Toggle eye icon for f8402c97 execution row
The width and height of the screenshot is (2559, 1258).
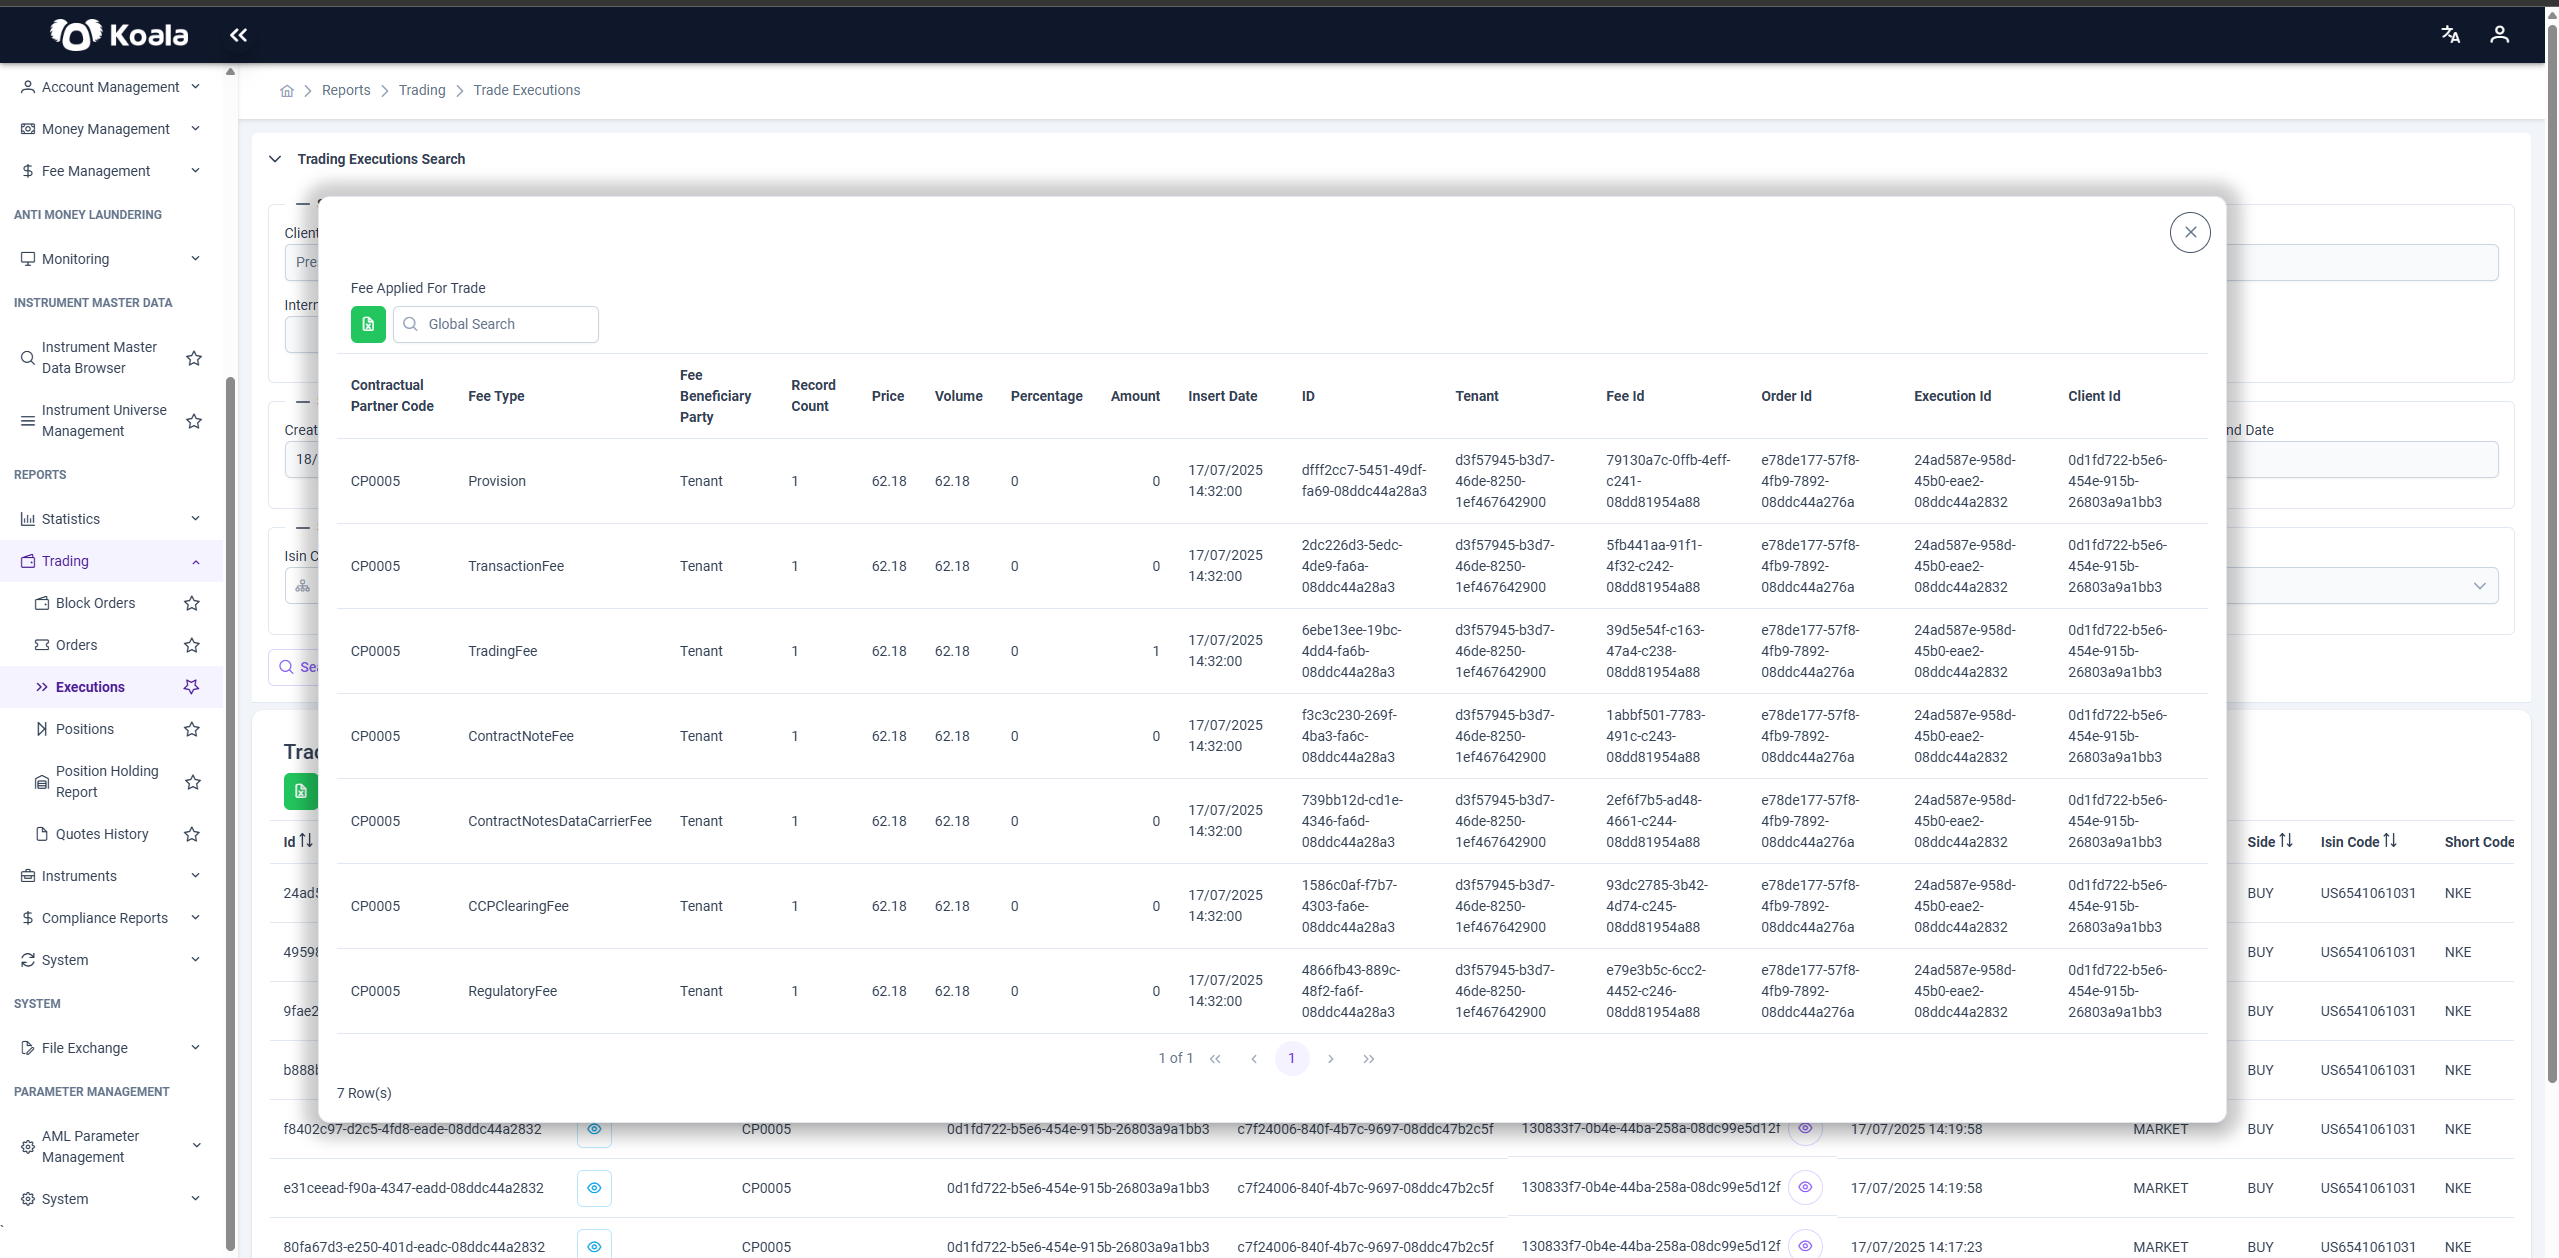click(594, 1130)
